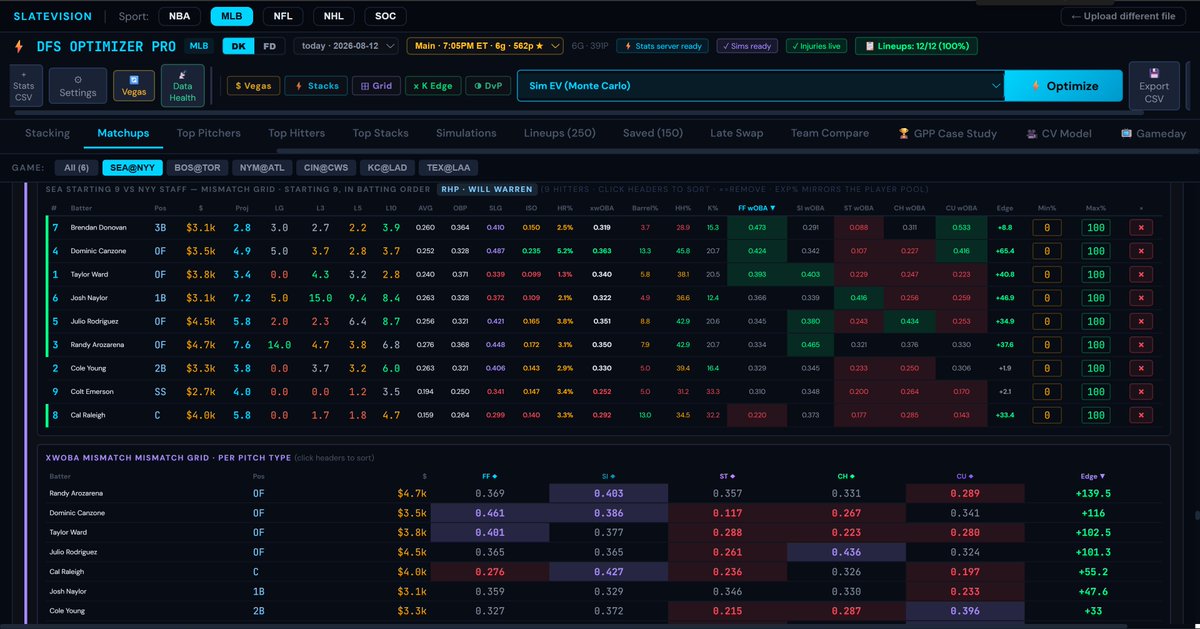Edit Max% field for Cal Raleigh
Image resolution: width=1200 pixels, height=629 pixels.
(x=1096, y=415)
